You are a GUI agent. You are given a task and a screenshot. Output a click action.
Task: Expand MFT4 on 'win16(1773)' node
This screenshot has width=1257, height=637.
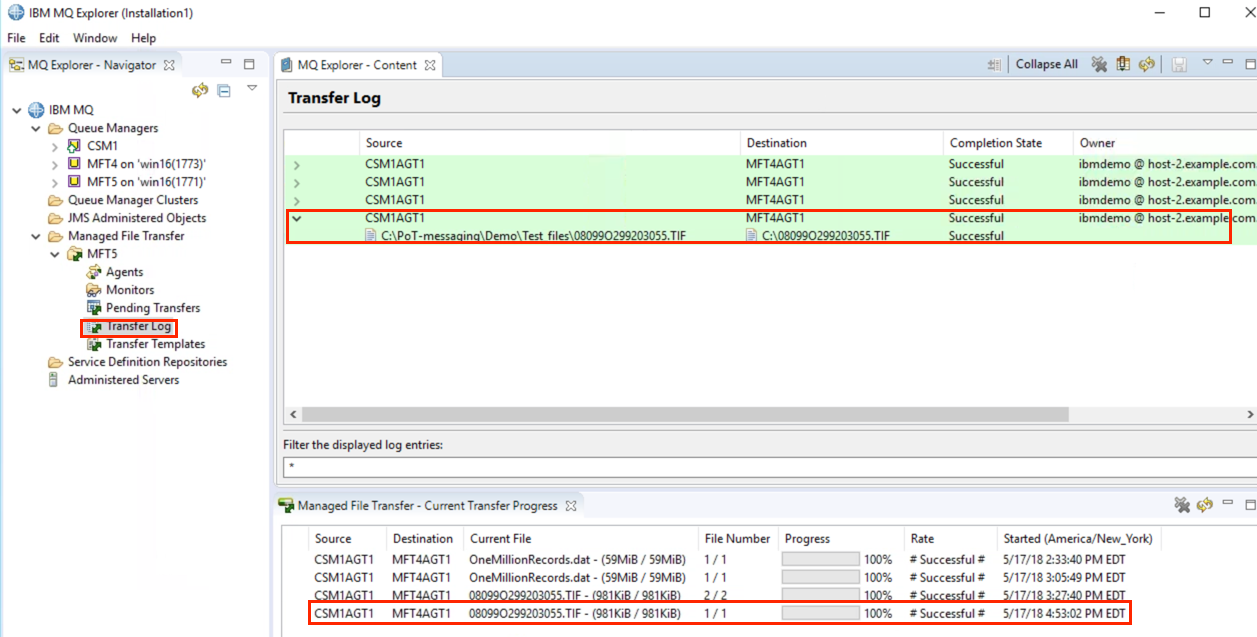coord(54,164)
